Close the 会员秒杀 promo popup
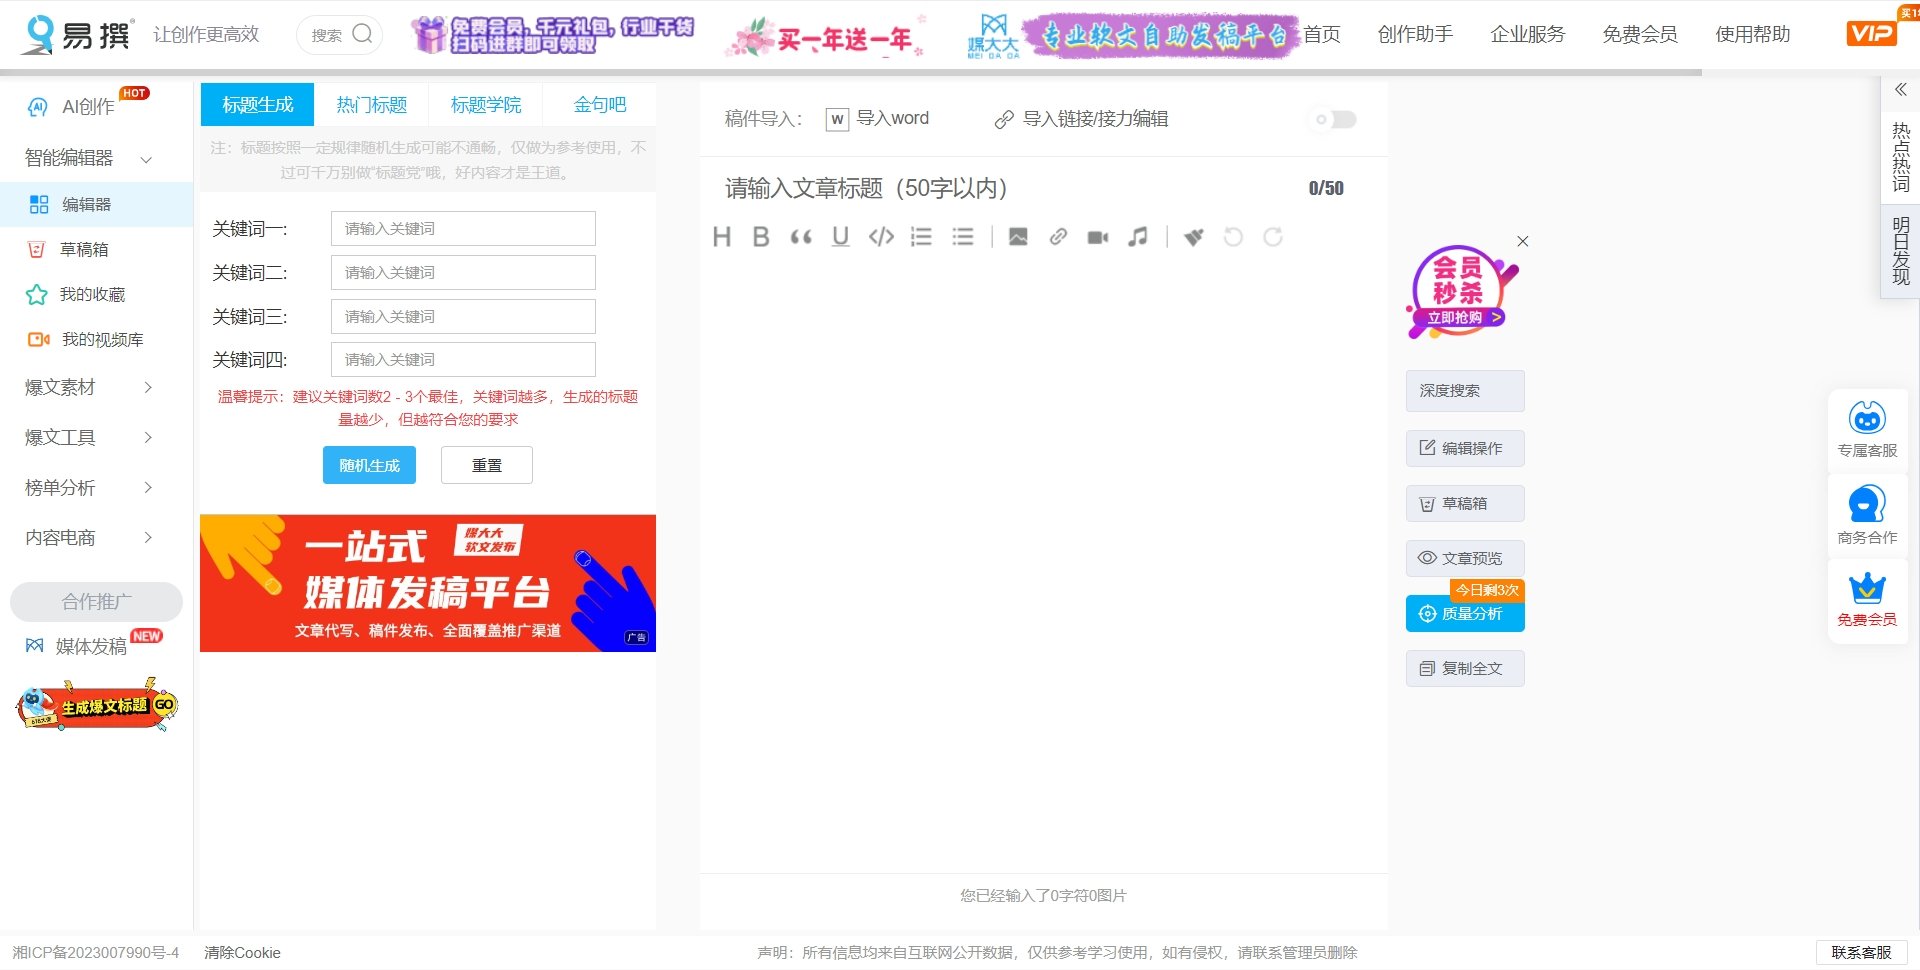The width and height of the screenshot is (1920, 970). [1522, 242]
